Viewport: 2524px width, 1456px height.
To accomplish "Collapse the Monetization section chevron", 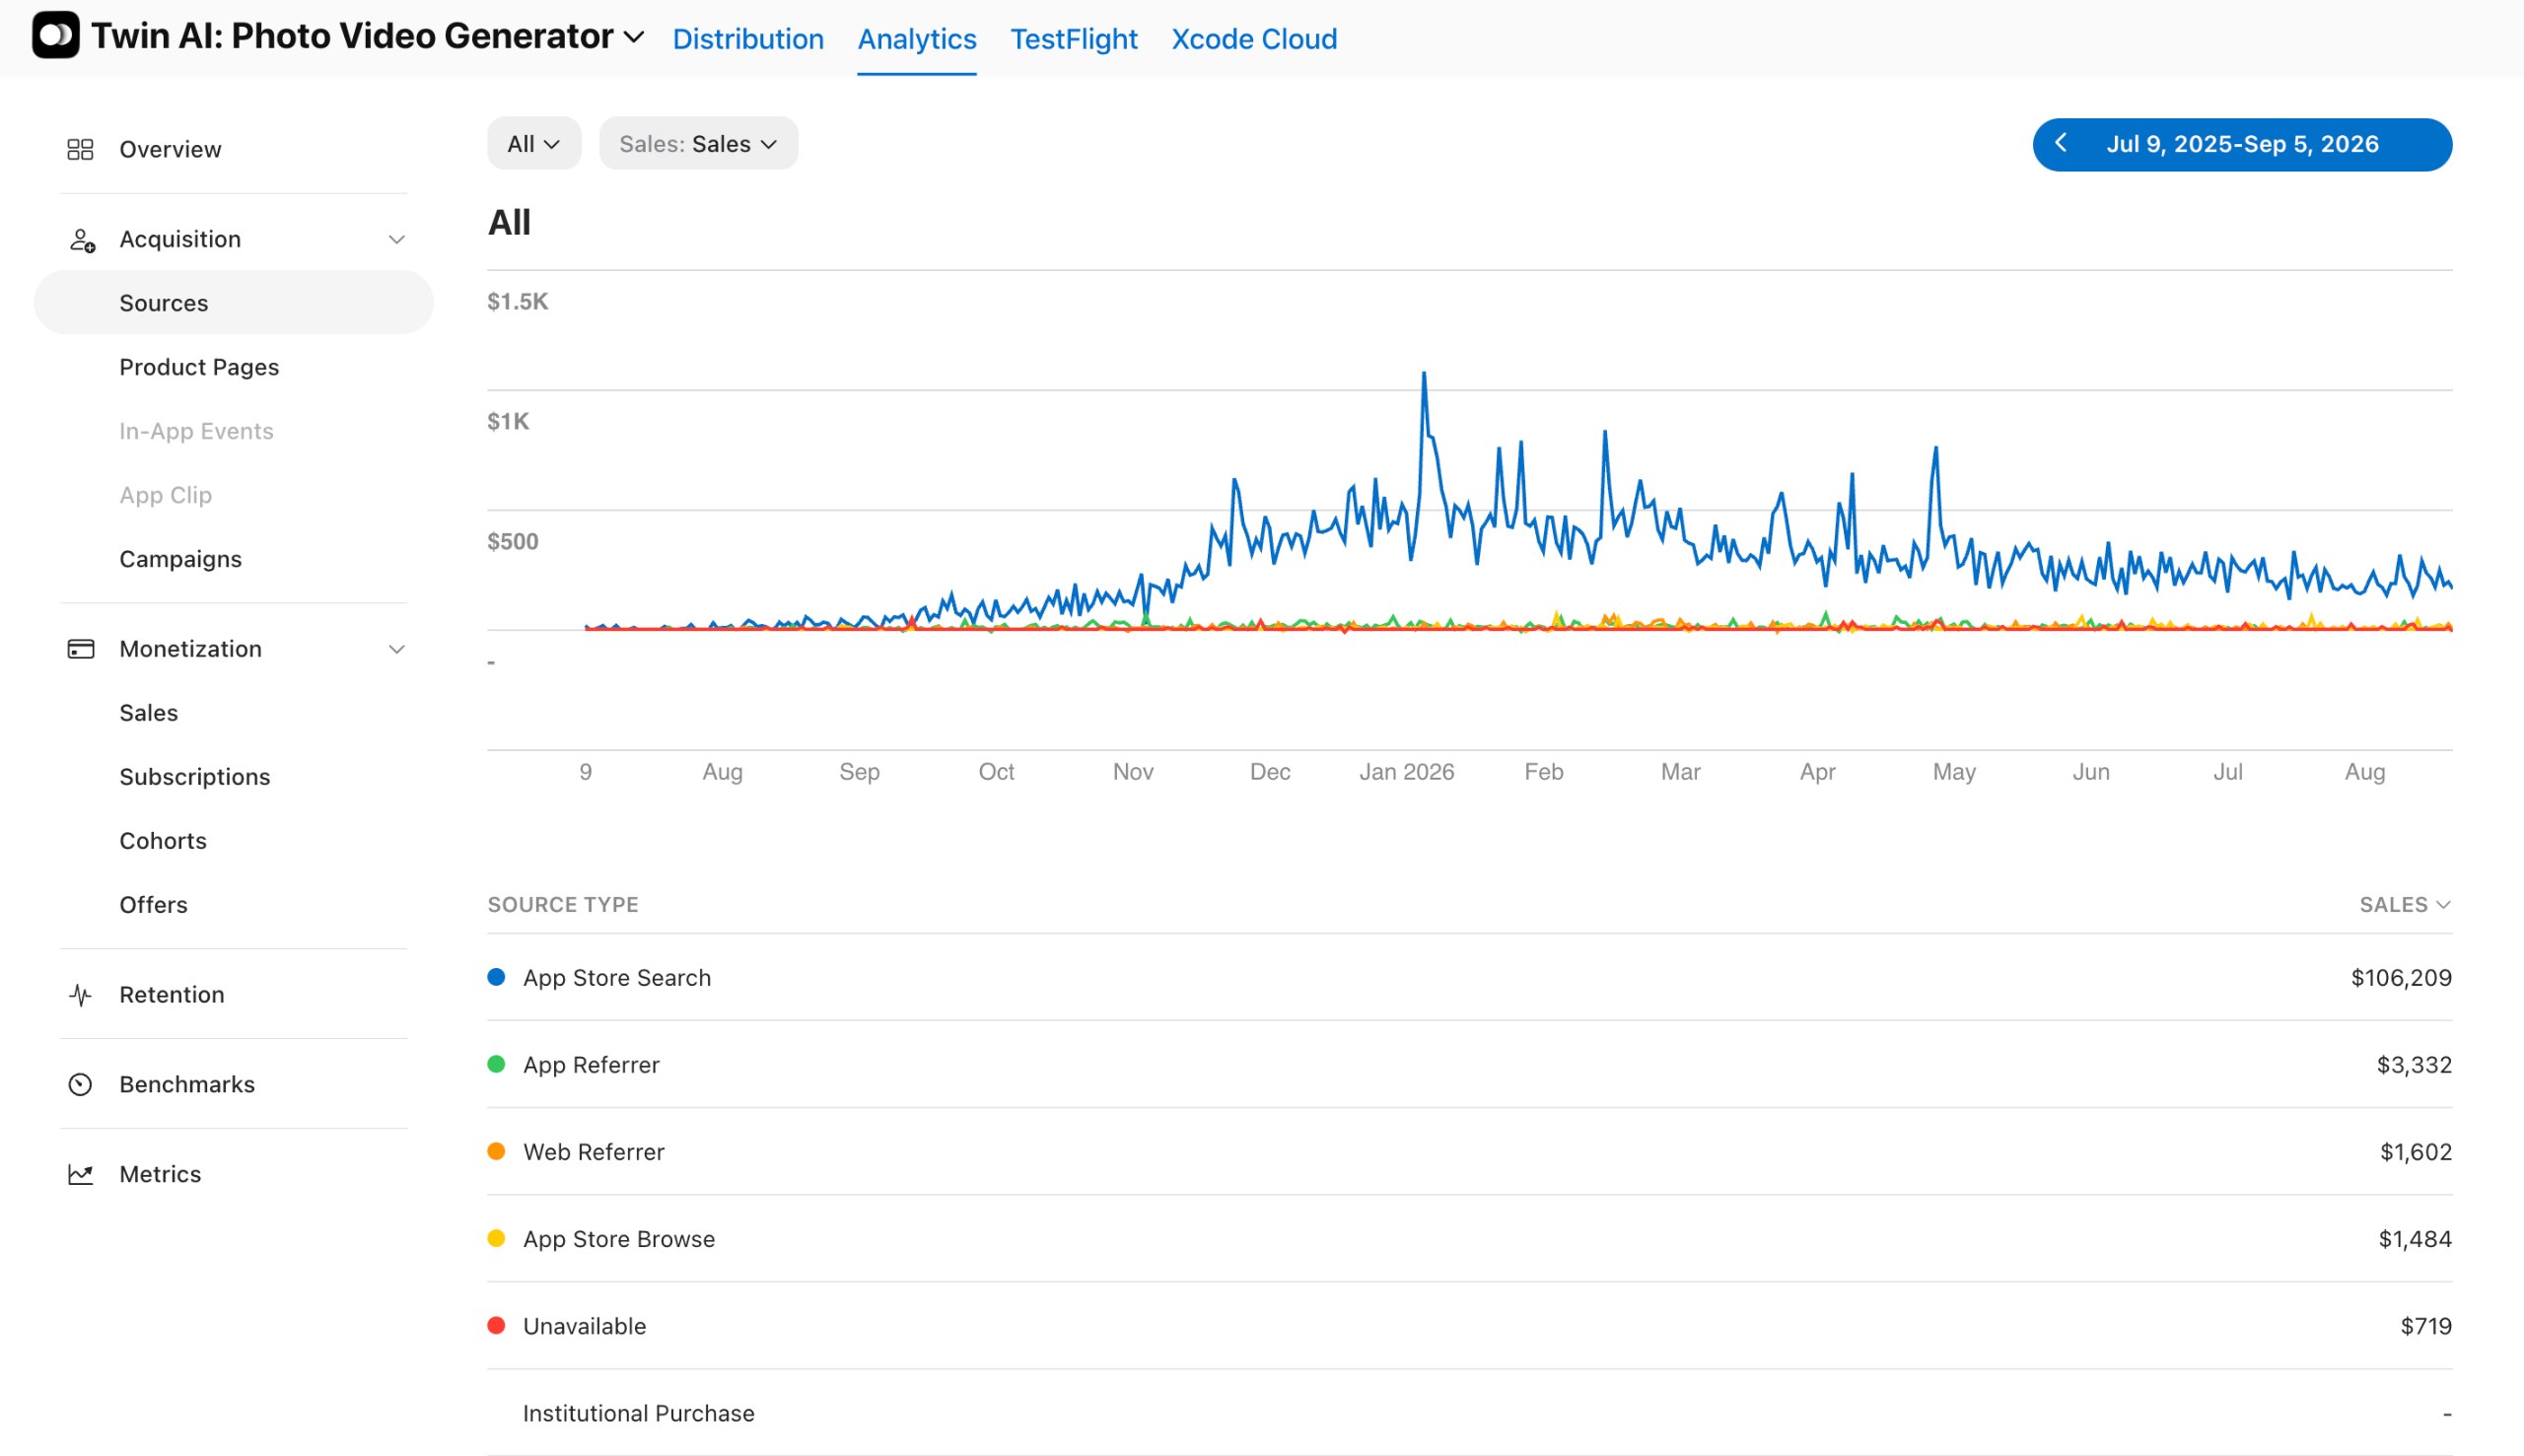I will (397, 650).
